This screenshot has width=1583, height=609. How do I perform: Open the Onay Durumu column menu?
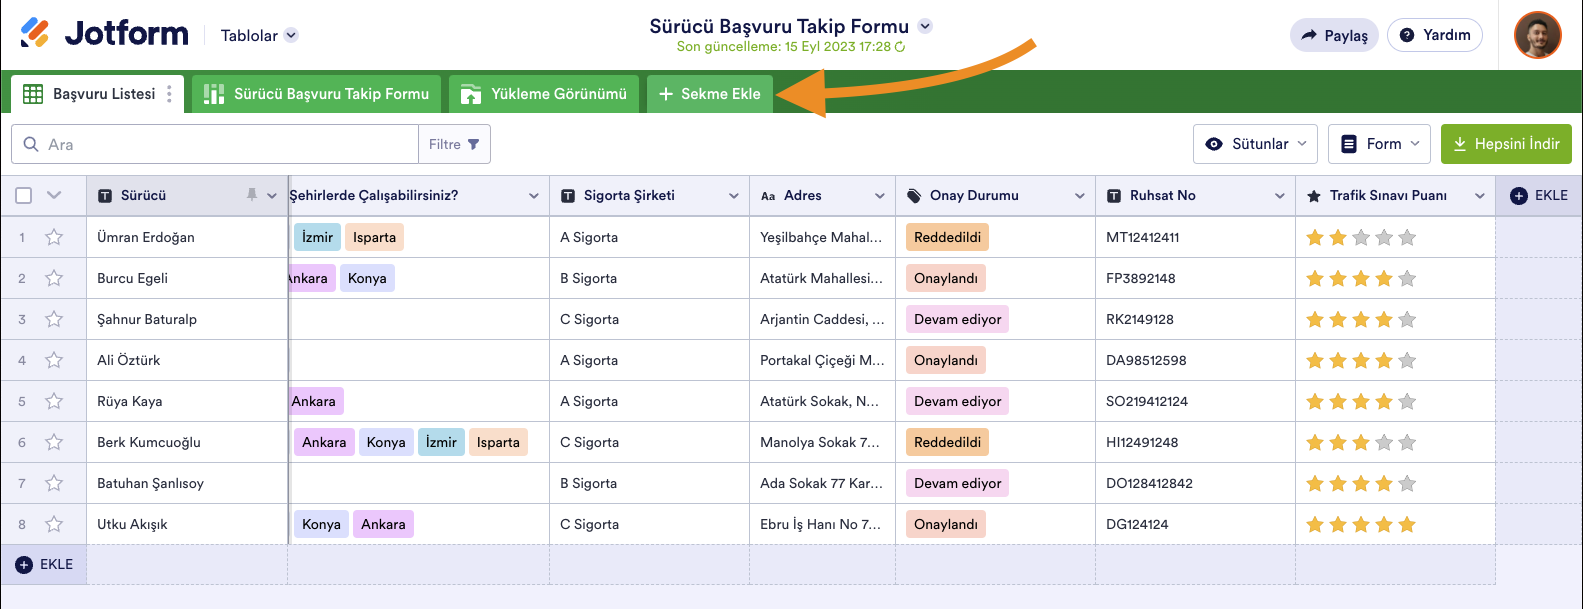pyautogui.click(x=1080, y=196)
